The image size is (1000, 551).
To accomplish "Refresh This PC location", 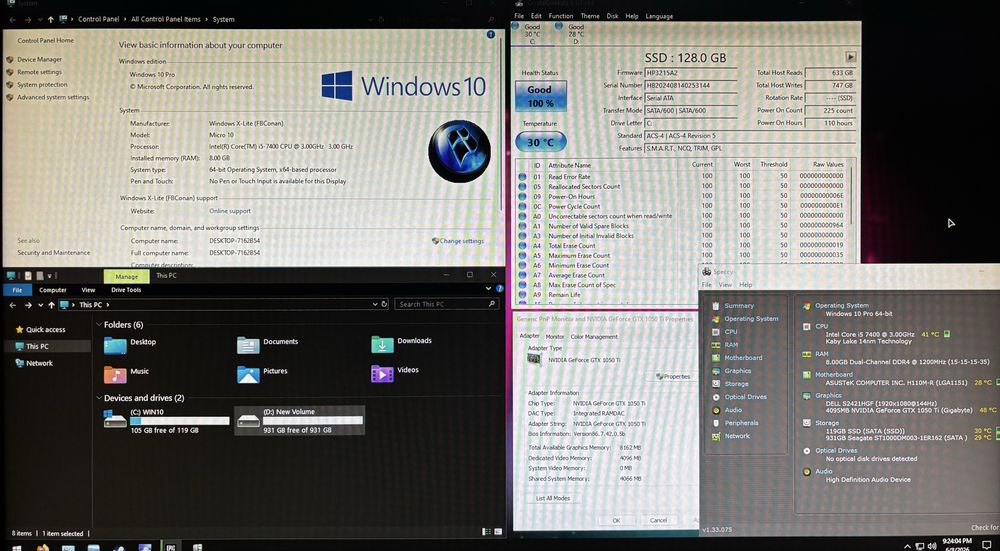I will [385, 305].
